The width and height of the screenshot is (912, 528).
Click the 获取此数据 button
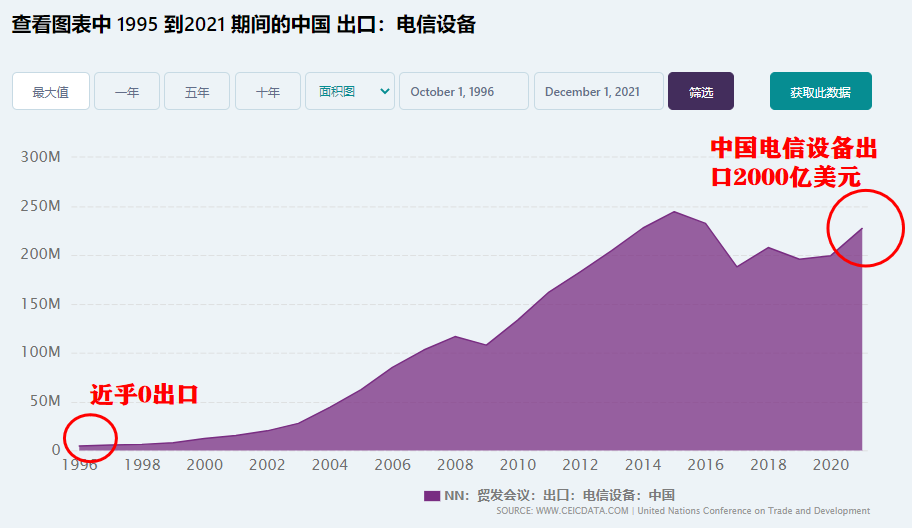pyautogui.click(x=820, y=92)
